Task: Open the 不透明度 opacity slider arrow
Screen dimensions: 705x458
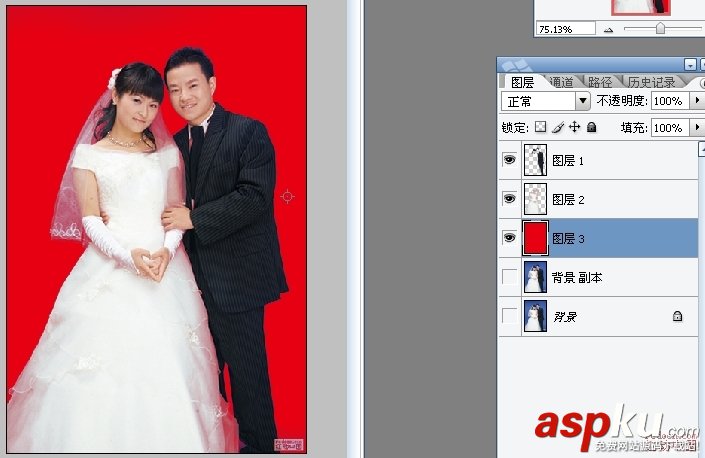Action: (x=696, y=100)
